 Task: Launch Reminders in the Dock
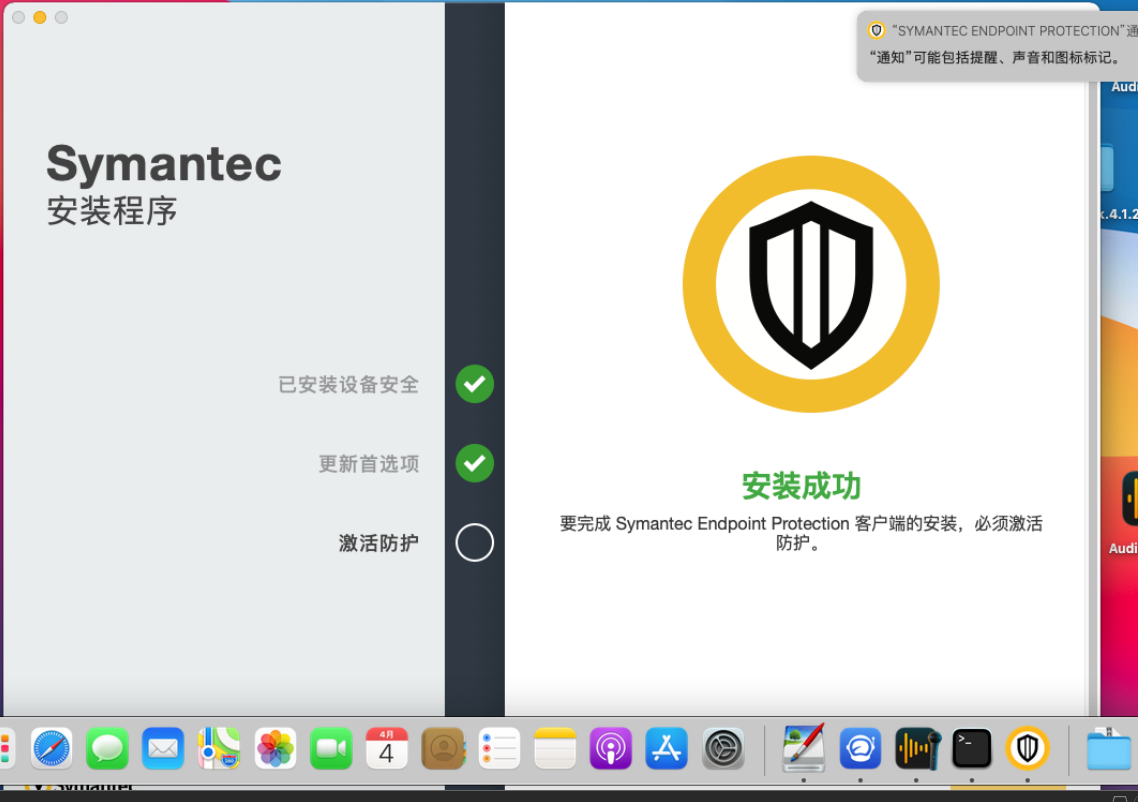pyautogui.click(x=499, y=748)
